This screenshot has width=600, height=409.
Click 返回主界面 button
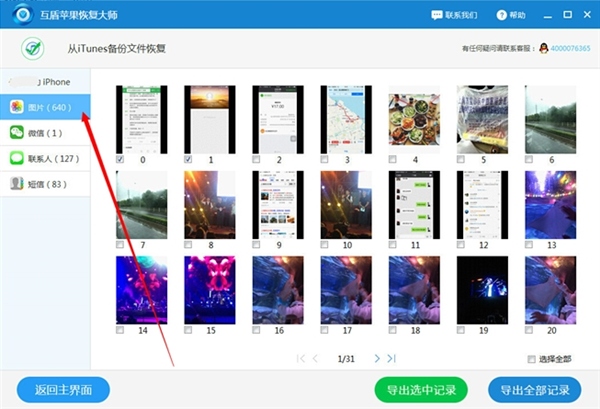63,390
